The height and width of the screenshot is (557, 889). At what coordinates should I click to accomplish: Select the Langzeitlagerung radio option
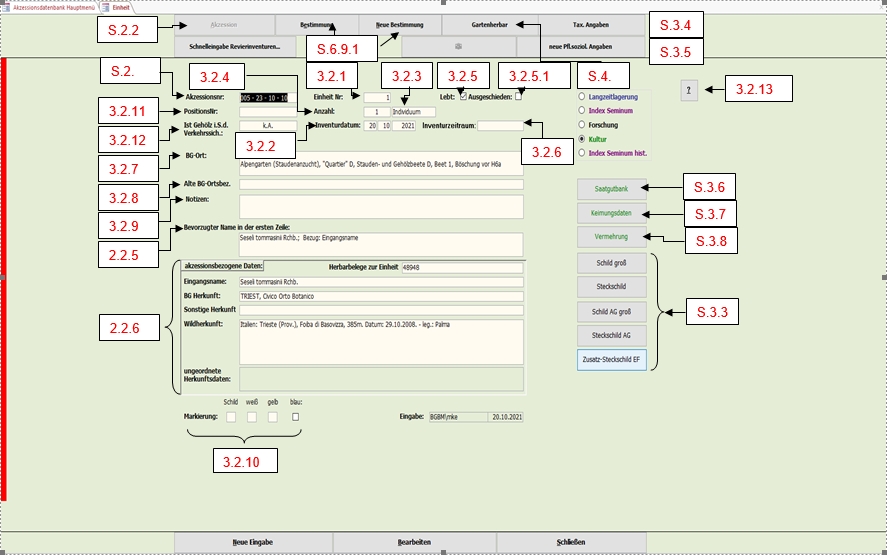click(582, 97)
